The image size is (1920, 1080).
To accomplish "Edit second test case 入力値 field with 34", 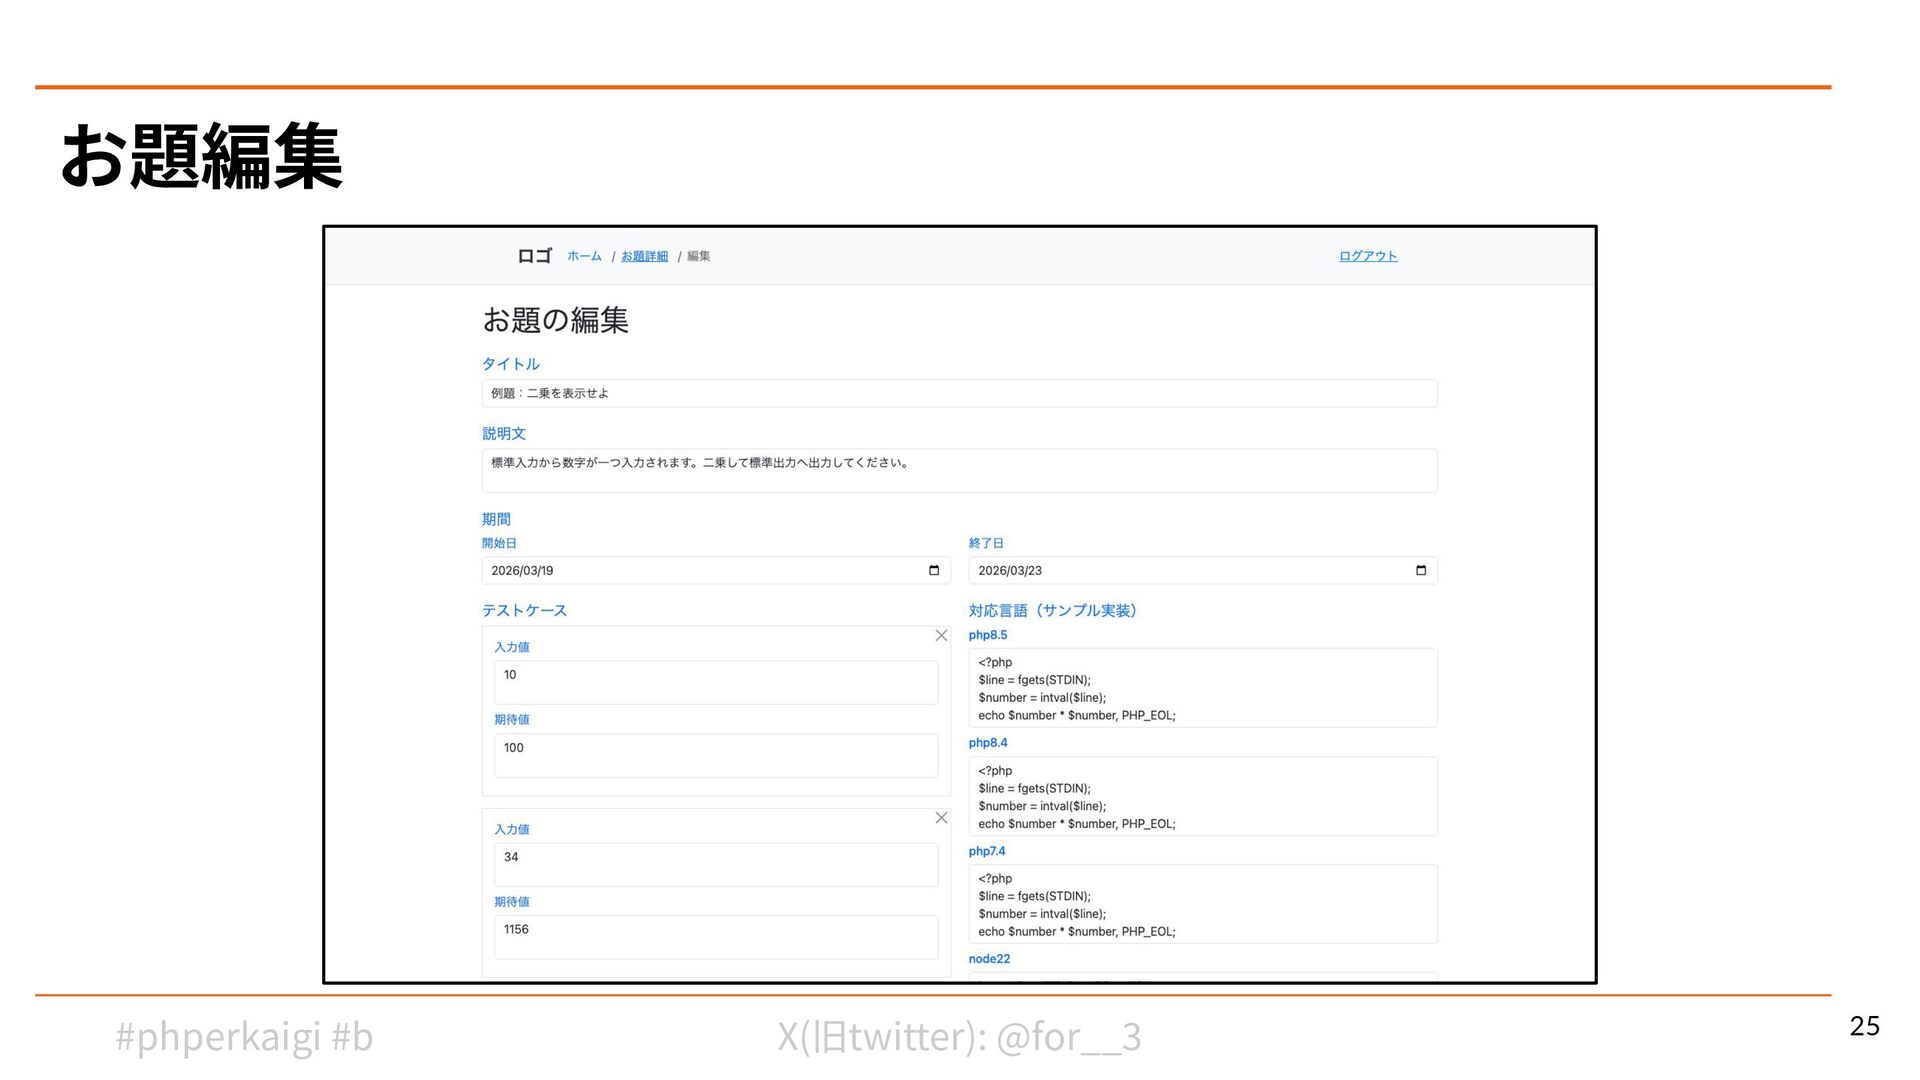I will tap(715, 864).
